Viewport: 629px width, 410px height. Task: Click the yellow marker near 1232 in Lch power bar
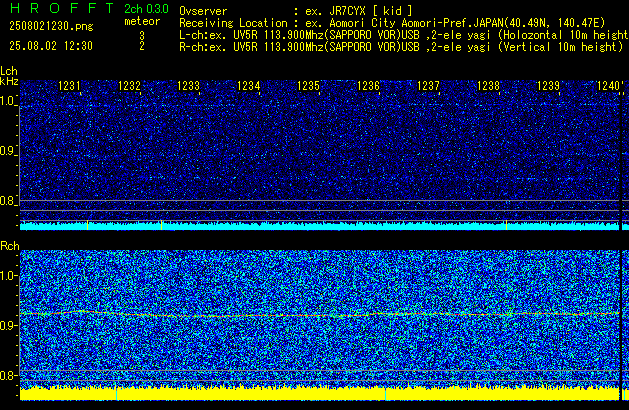(161, 225)
